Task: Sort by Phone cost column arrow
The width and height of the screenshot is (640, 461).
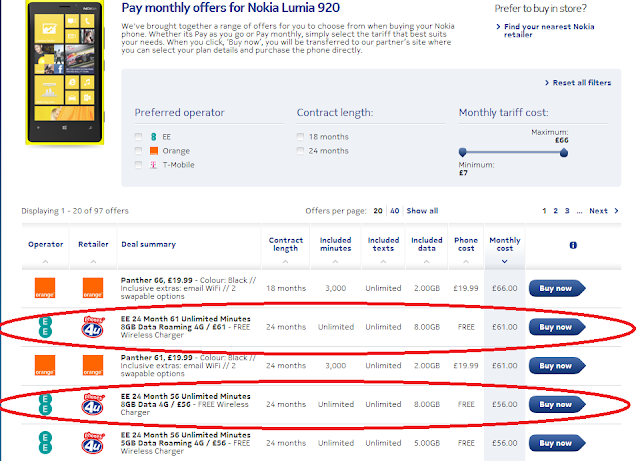Action: click(466, 261)
